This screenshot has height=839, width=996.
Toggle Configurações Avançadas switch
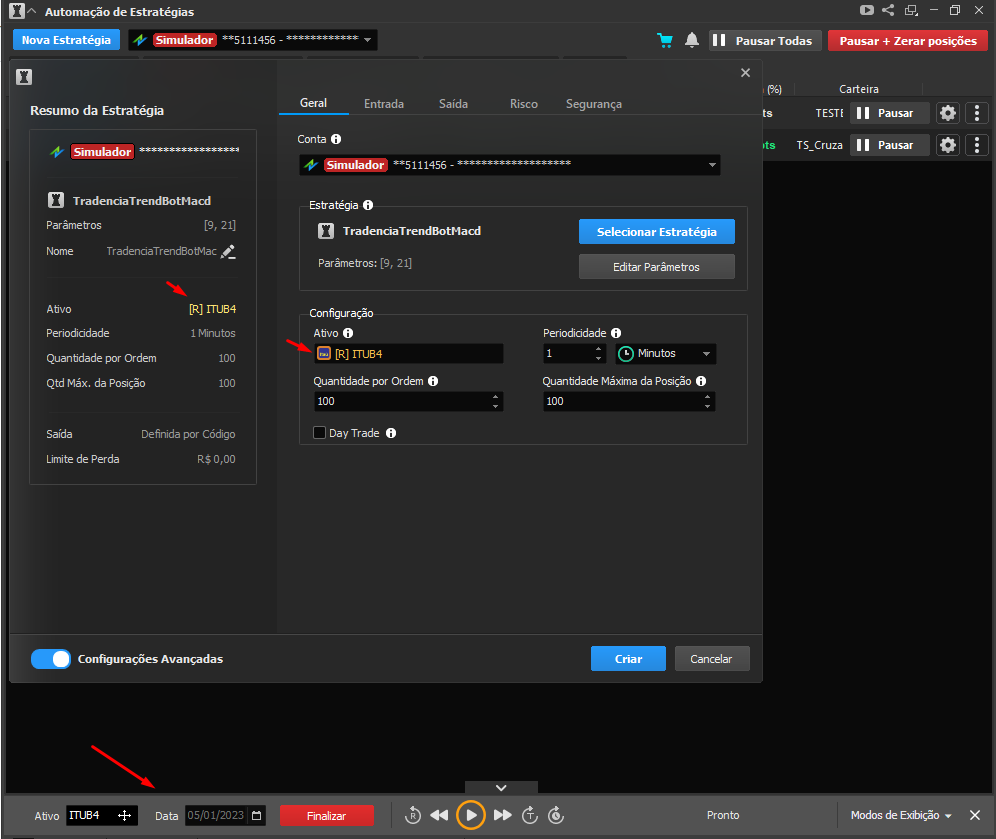(x=51, y=659)
